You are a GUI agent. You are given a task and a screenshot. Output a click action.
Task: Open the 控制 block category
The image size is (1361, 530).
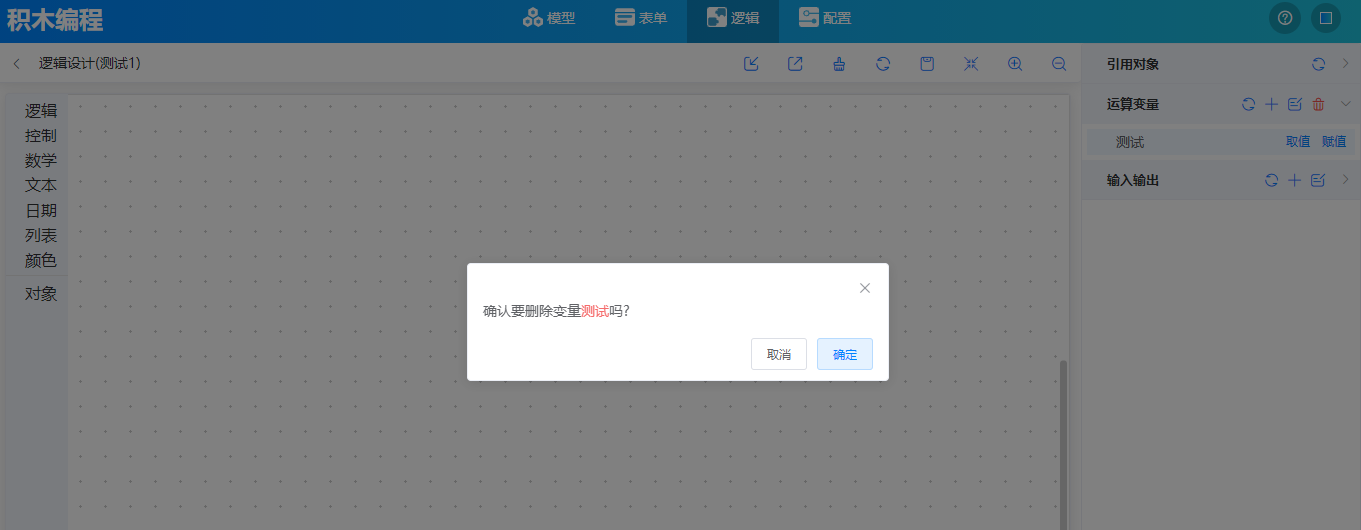(x=40, y=136)
